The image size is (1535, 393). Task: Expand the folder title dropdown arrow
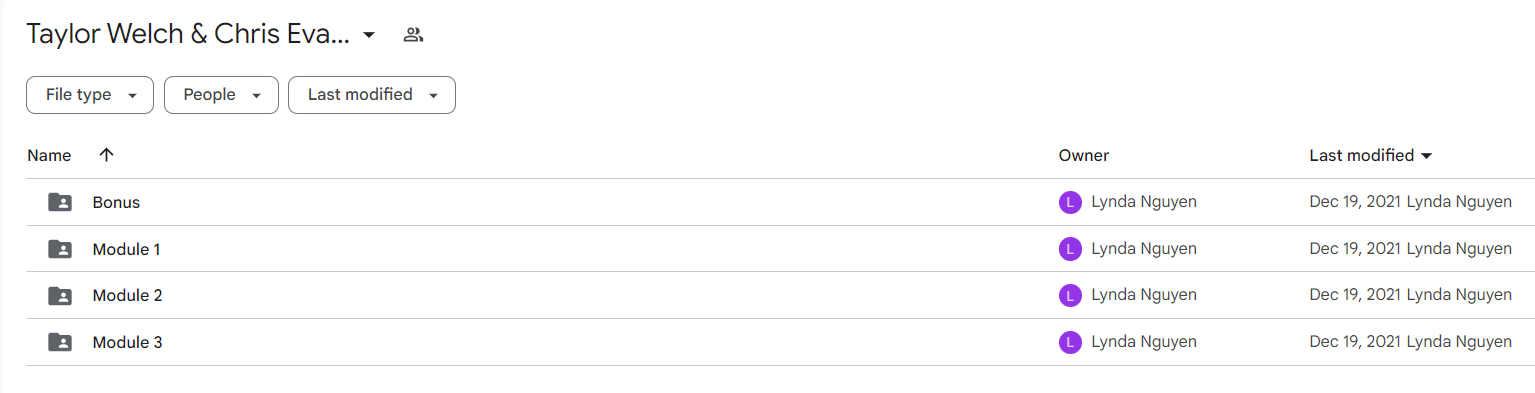coord(369,35)
